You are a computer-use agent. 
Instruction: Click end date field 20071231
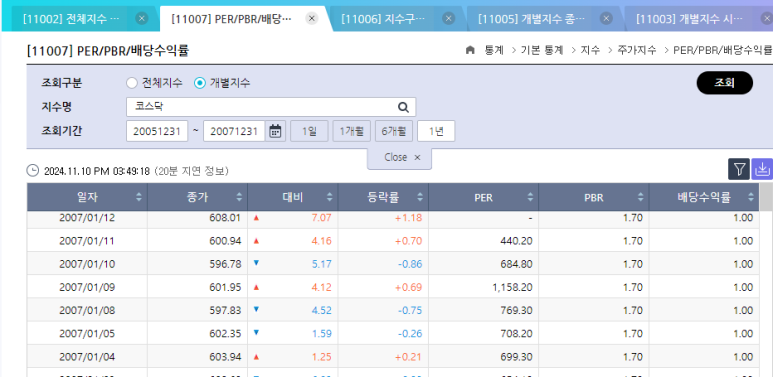pos(234,131)
